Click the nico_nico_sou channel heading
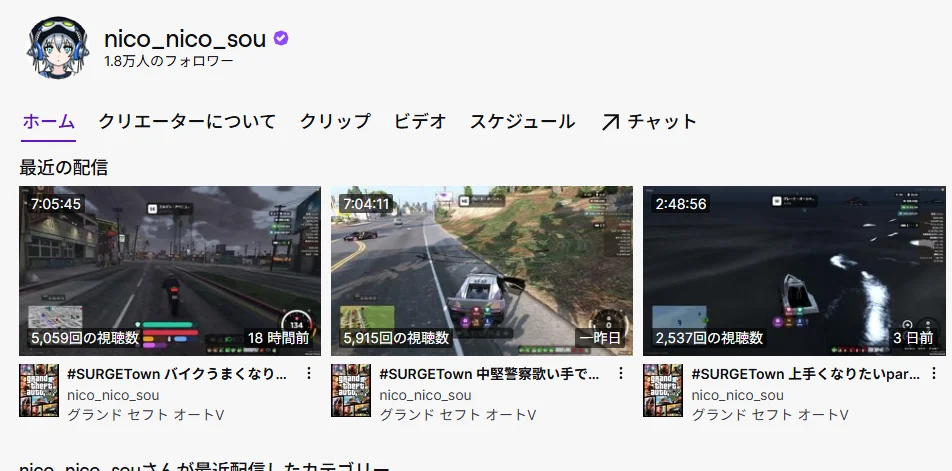Viewport: 952px width, 471px height. (185, 39)
